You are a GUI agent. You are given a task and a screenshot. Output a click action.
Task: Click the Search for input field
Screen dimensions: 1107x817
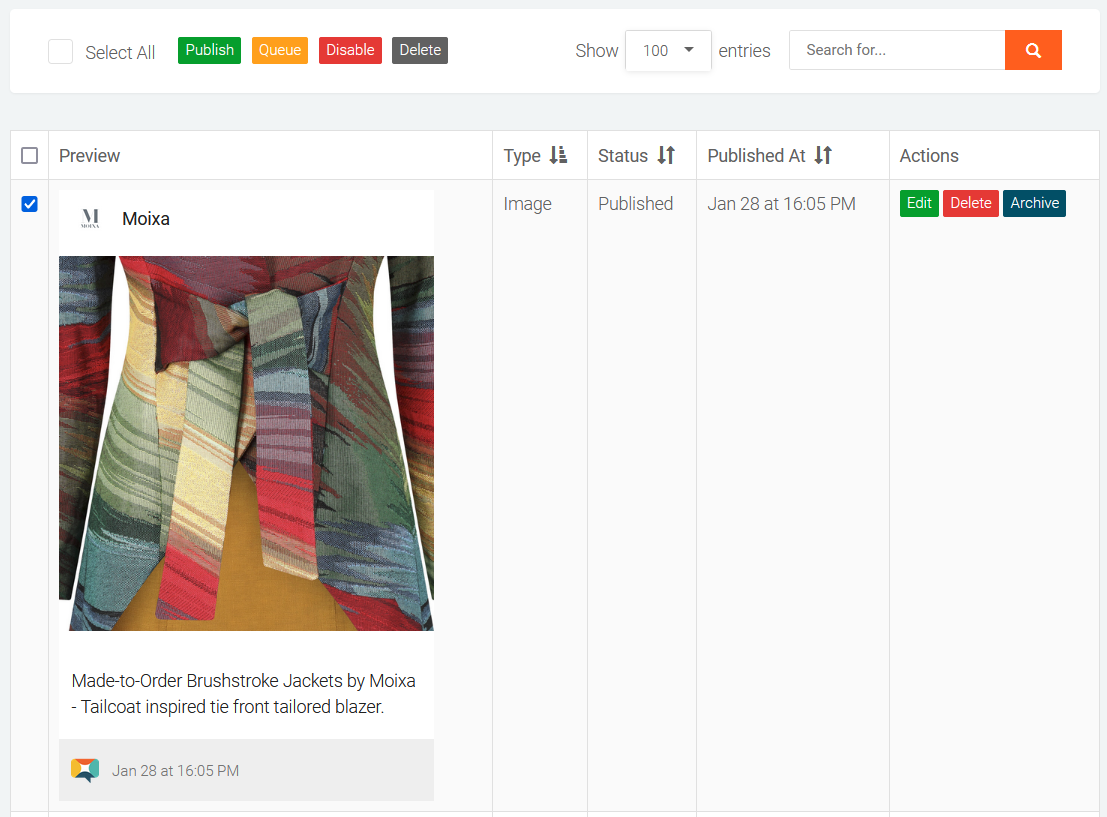click(897, 50)
